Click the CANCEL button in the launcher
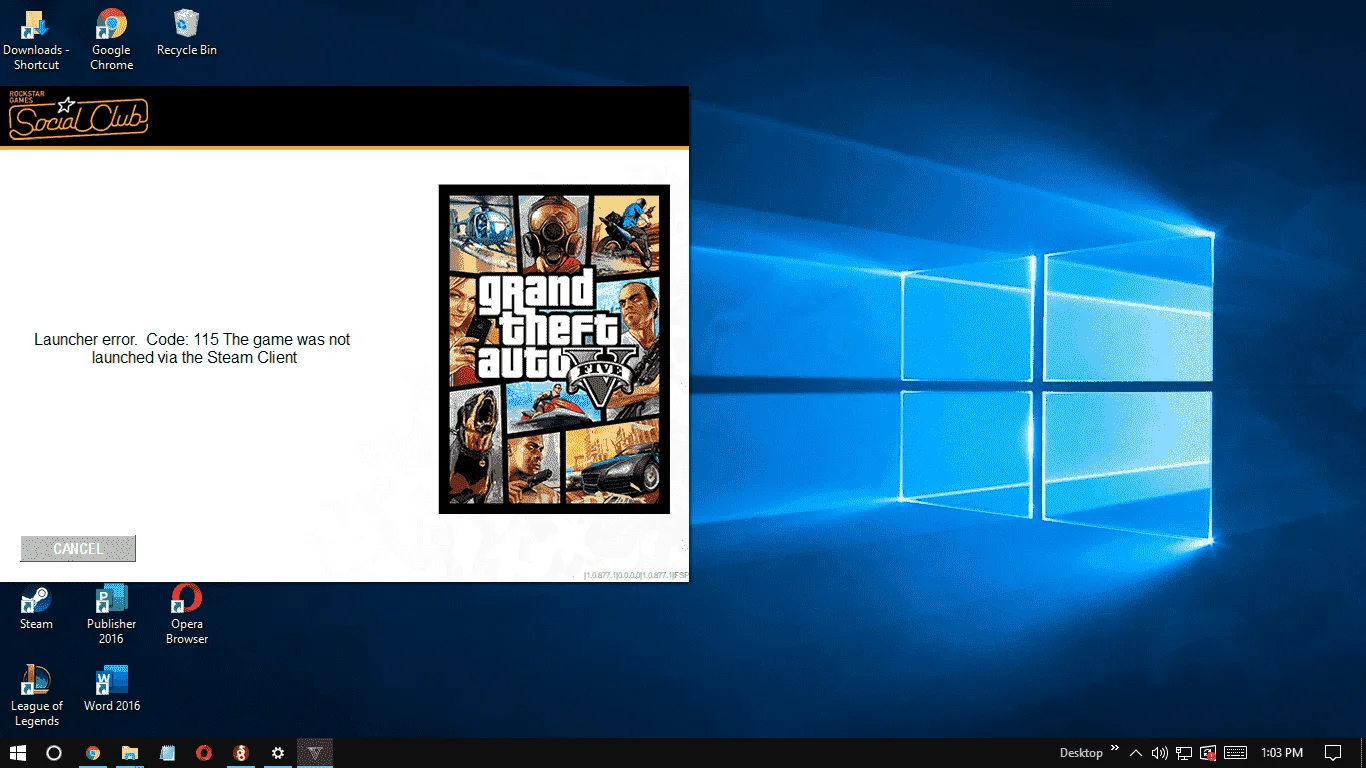 coord(78,548)
